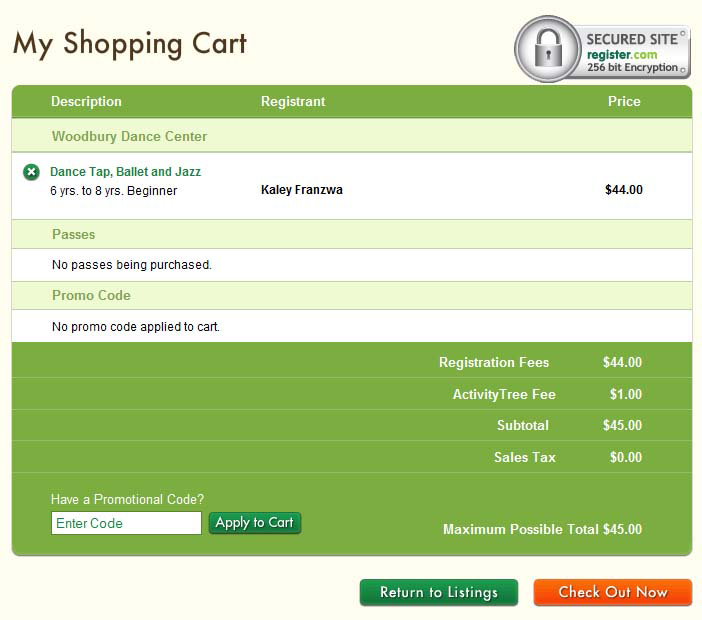Click the padlock secured site badge
702x620 pixels.
coord(602,48)
